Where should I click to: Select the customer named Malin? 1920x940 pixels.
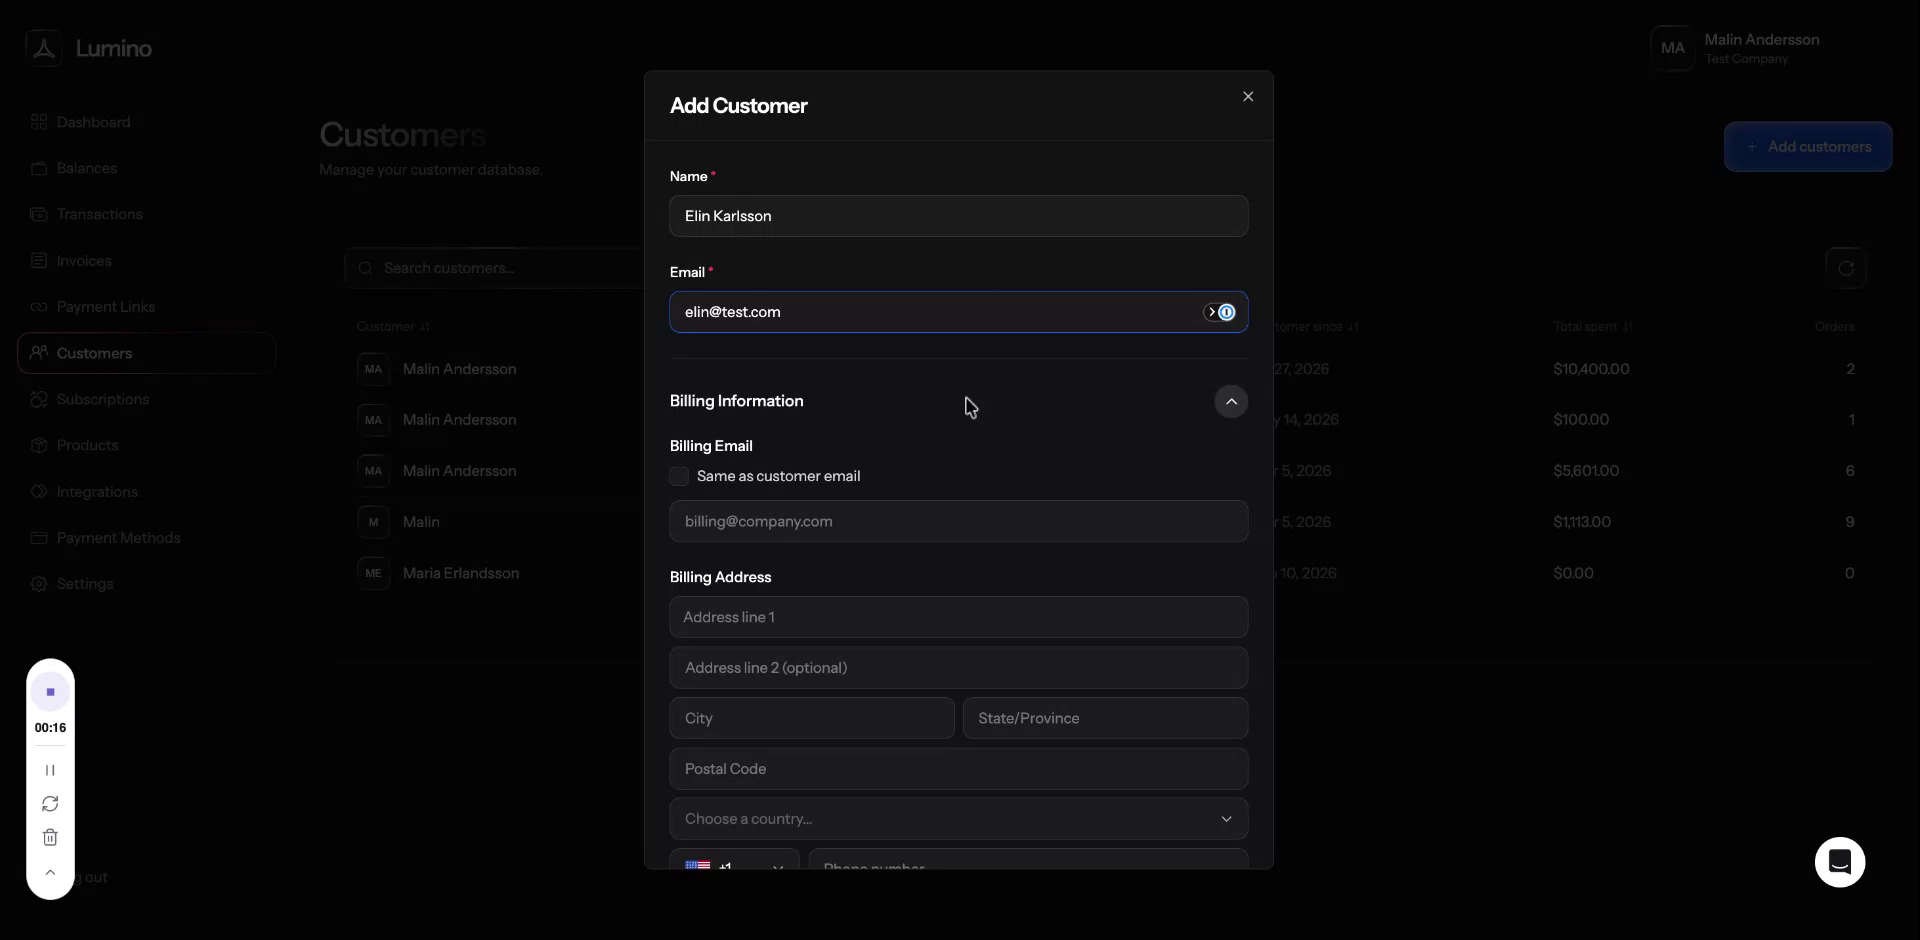click(421, 522)
